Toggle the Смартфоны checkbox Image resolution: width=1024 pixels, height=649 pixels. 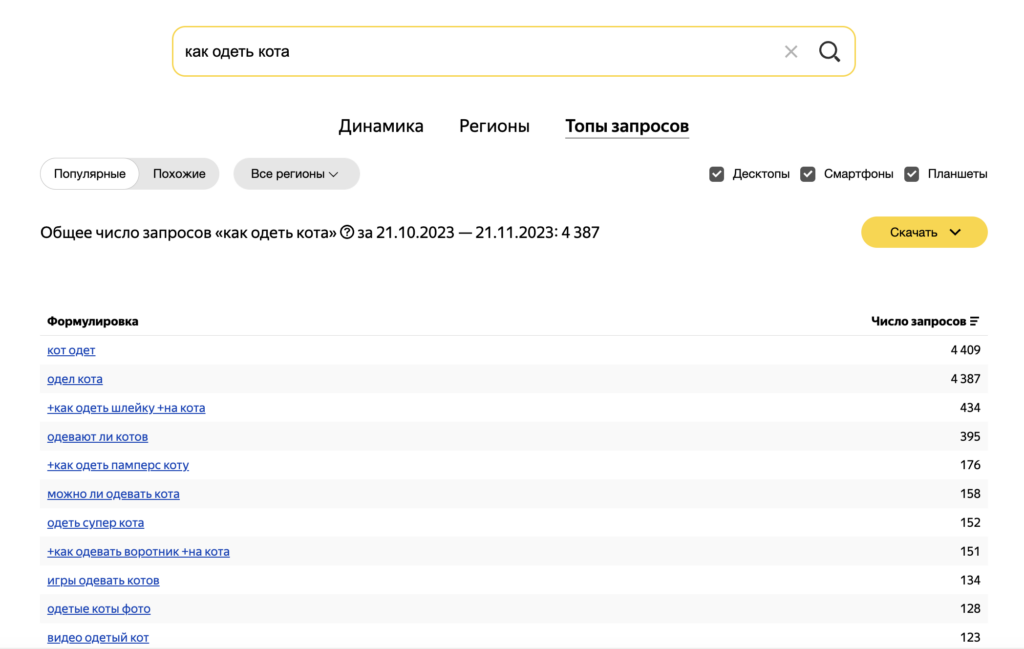808,174
